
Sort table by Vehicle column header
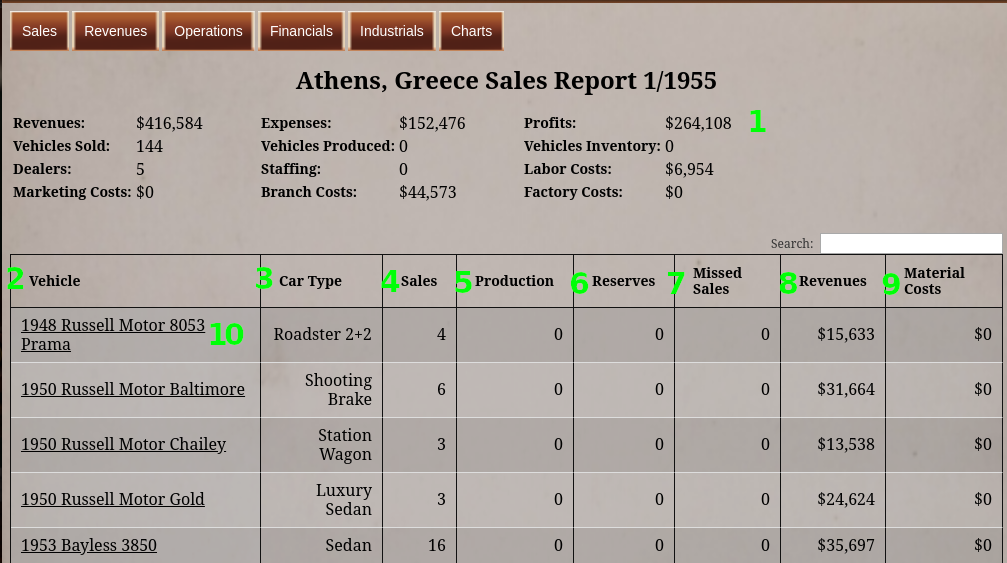[x=55, y=281]
